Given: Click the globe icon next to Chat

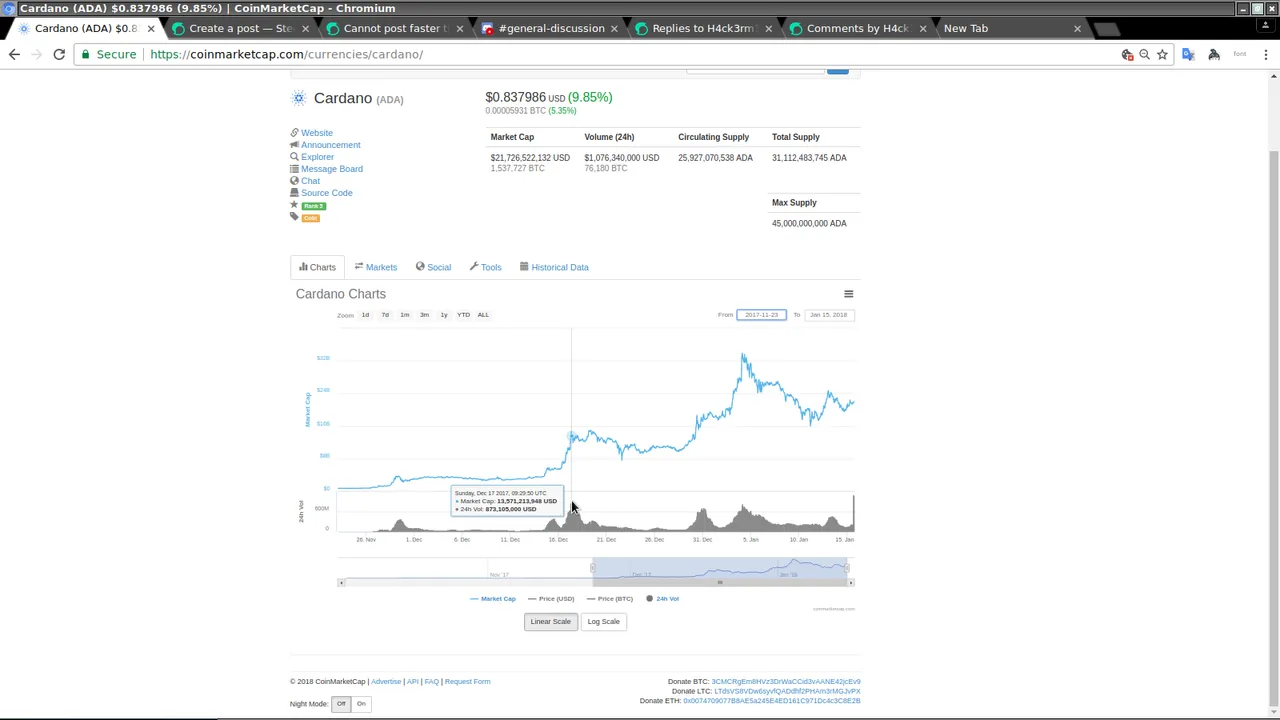Looking at the screenshot, I should tap(294, 181).
